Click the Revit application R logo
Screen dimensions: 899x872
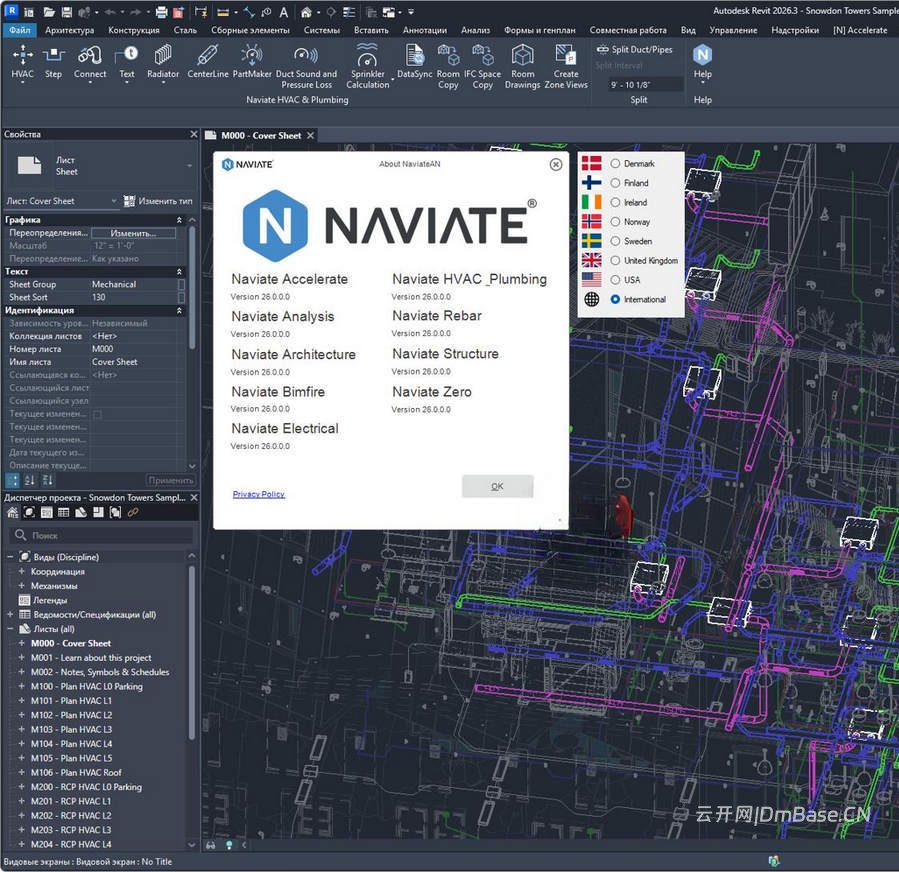11,11
